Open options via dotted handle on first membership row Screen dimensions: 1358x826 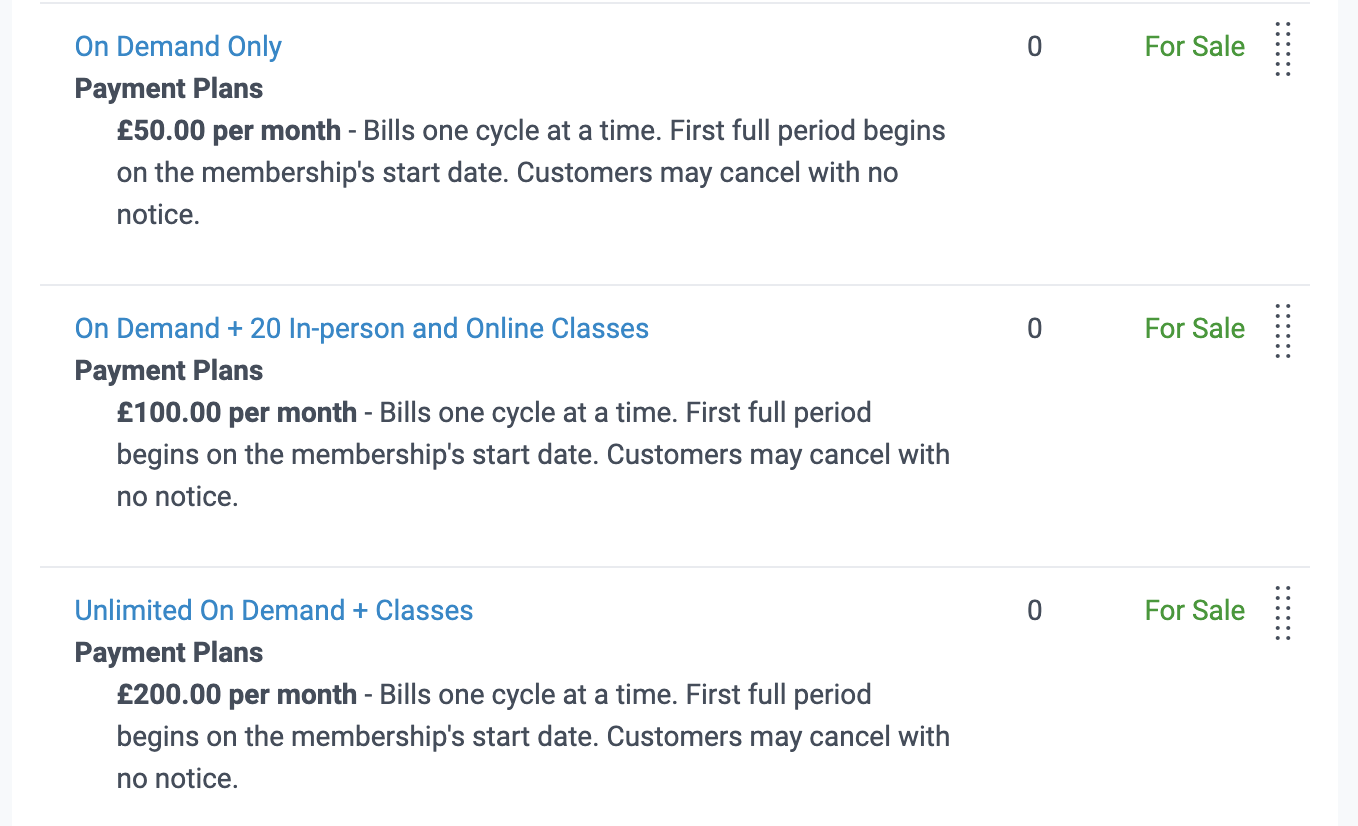point(1284,47)
